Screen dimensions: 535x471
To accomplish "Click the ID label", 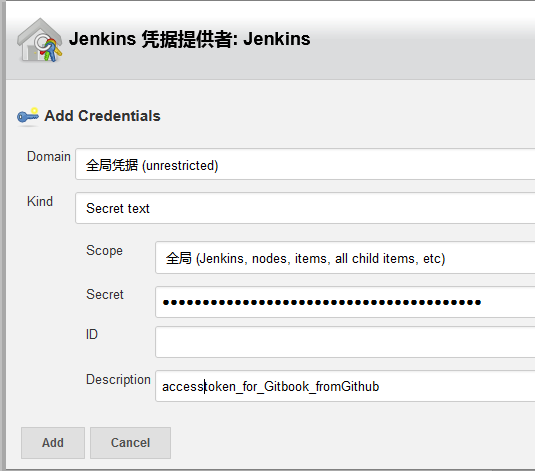I will click(92, 334).
